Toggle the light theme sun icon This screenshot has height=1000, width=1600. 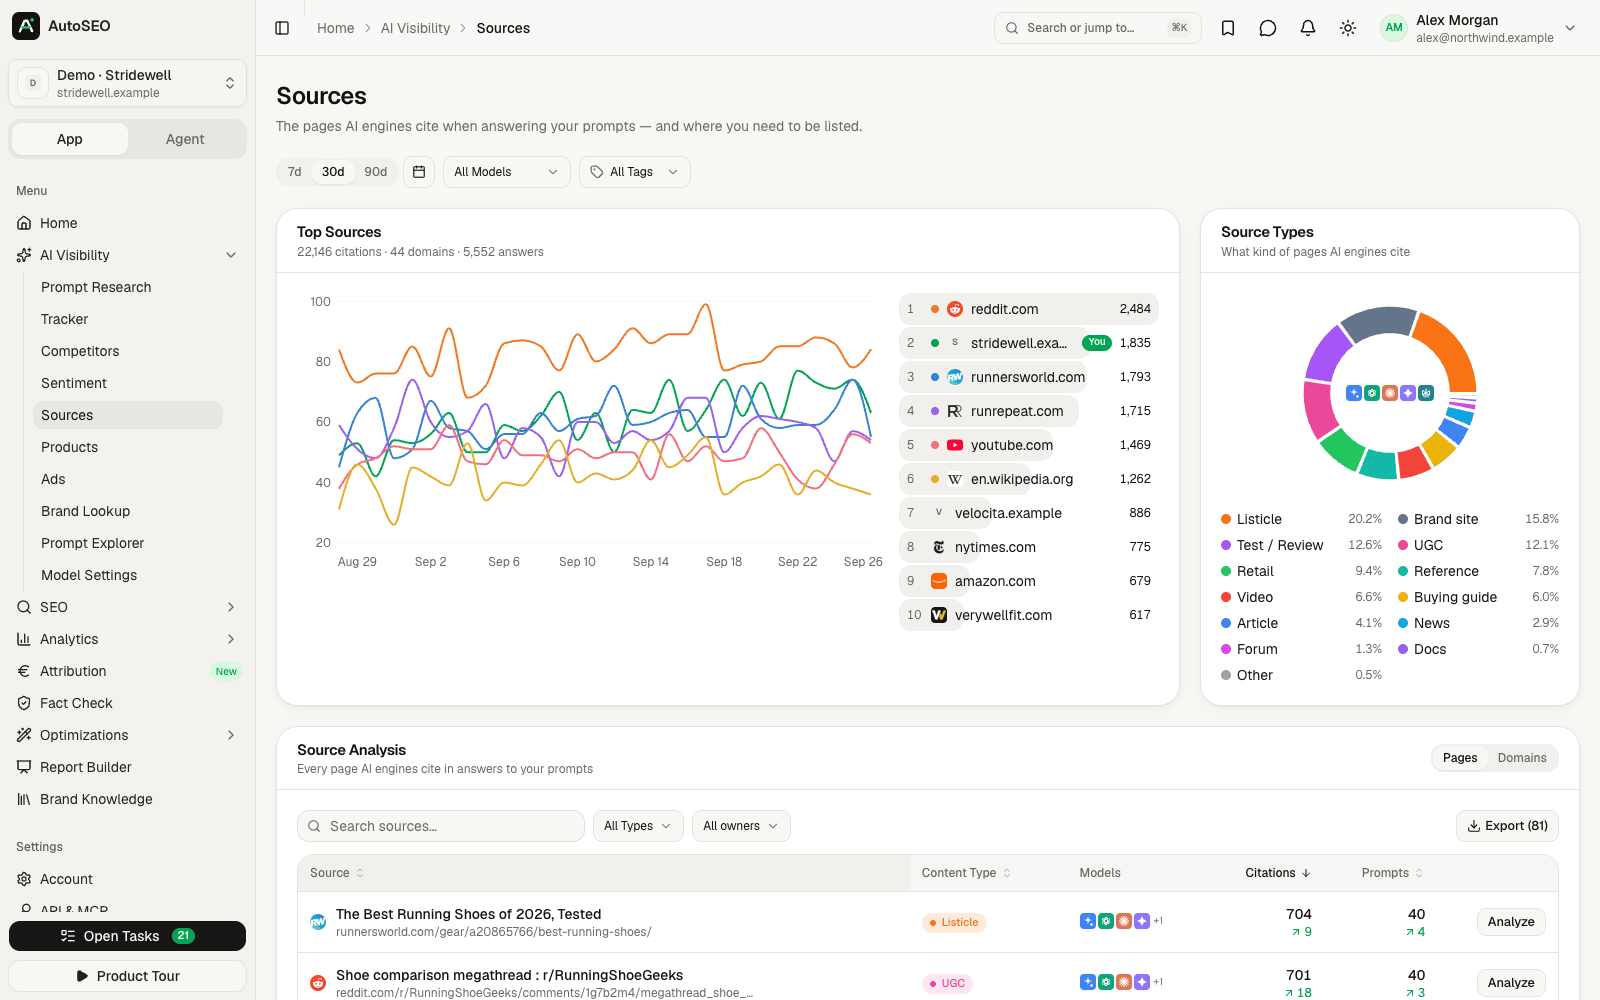[1348, 28]
